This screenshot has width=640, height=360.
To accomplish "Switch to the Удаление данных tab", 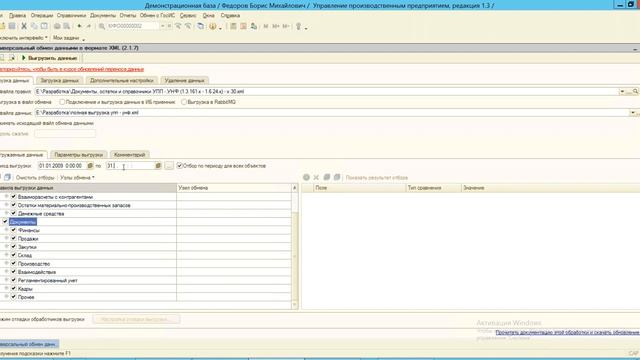I will coord(184,80).
